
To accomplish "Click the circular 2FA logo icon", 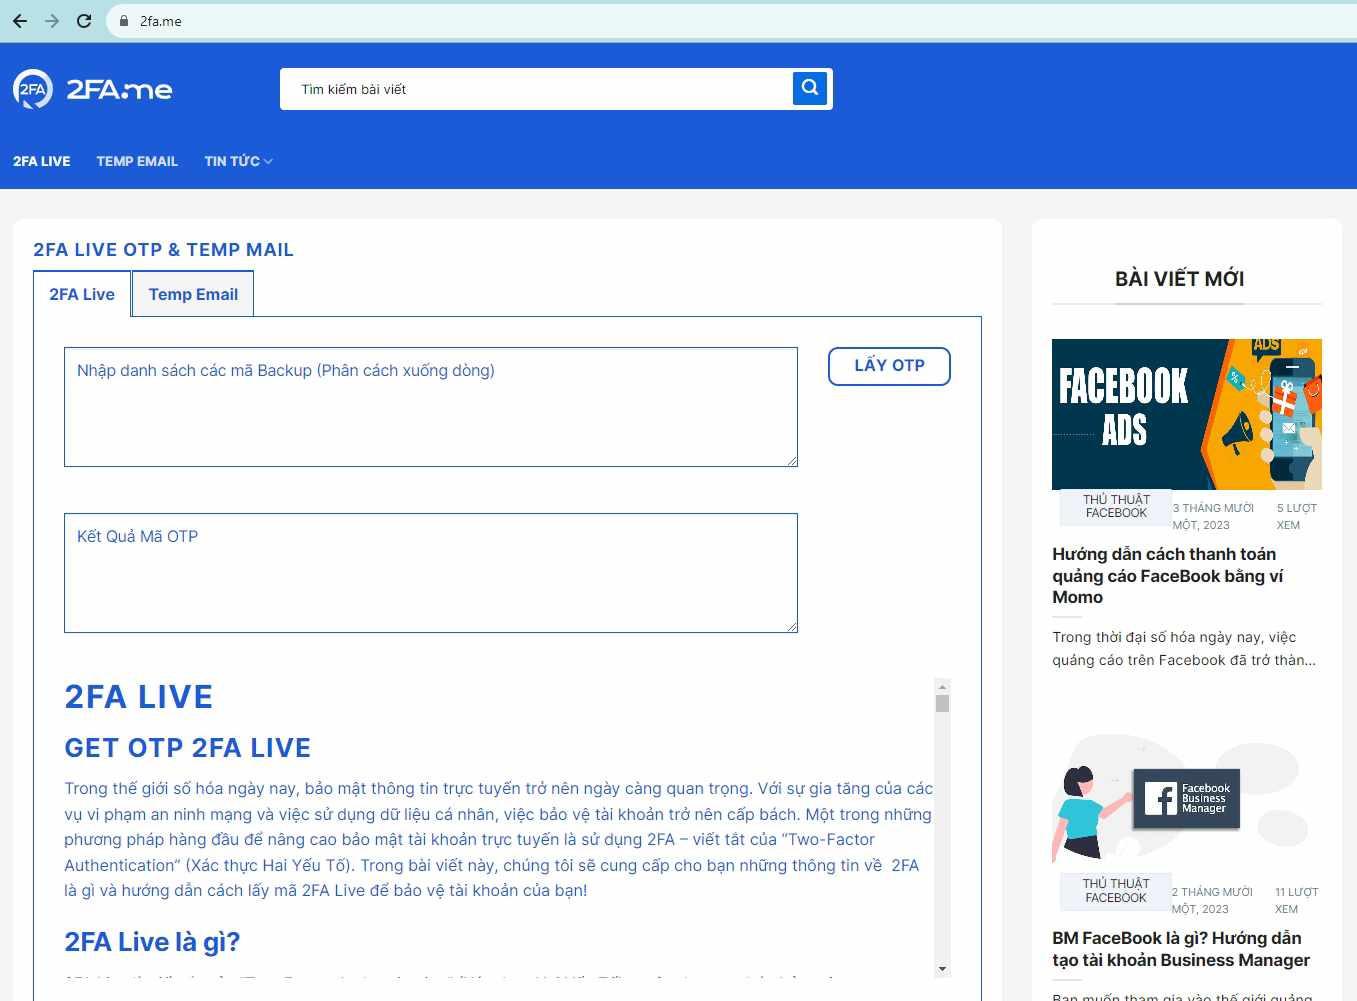I will [31, 89].
